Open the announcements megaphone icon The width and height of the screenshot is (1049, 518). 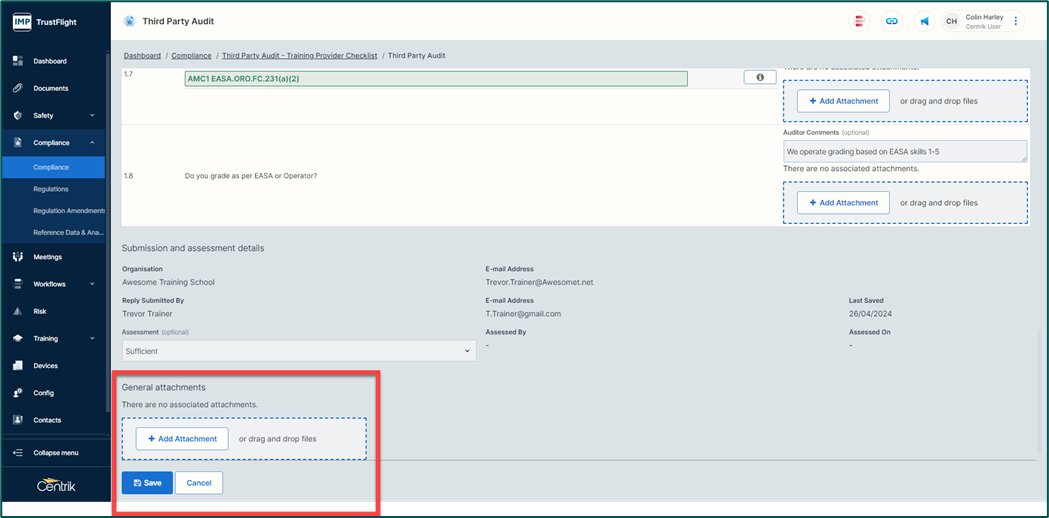click(x=924, y=21)
